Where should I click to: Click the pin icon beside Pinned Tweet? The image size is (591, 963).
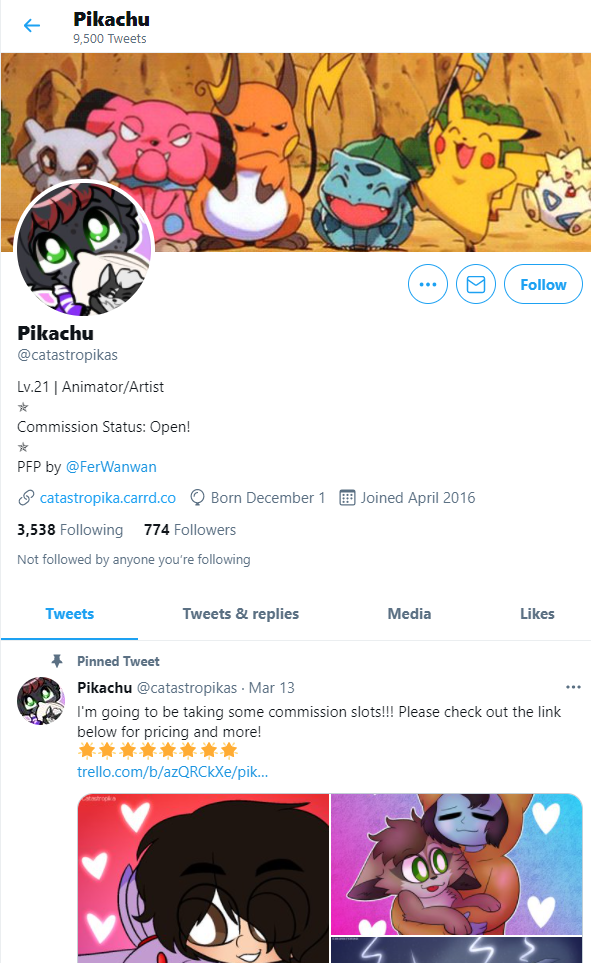[57, 661]
